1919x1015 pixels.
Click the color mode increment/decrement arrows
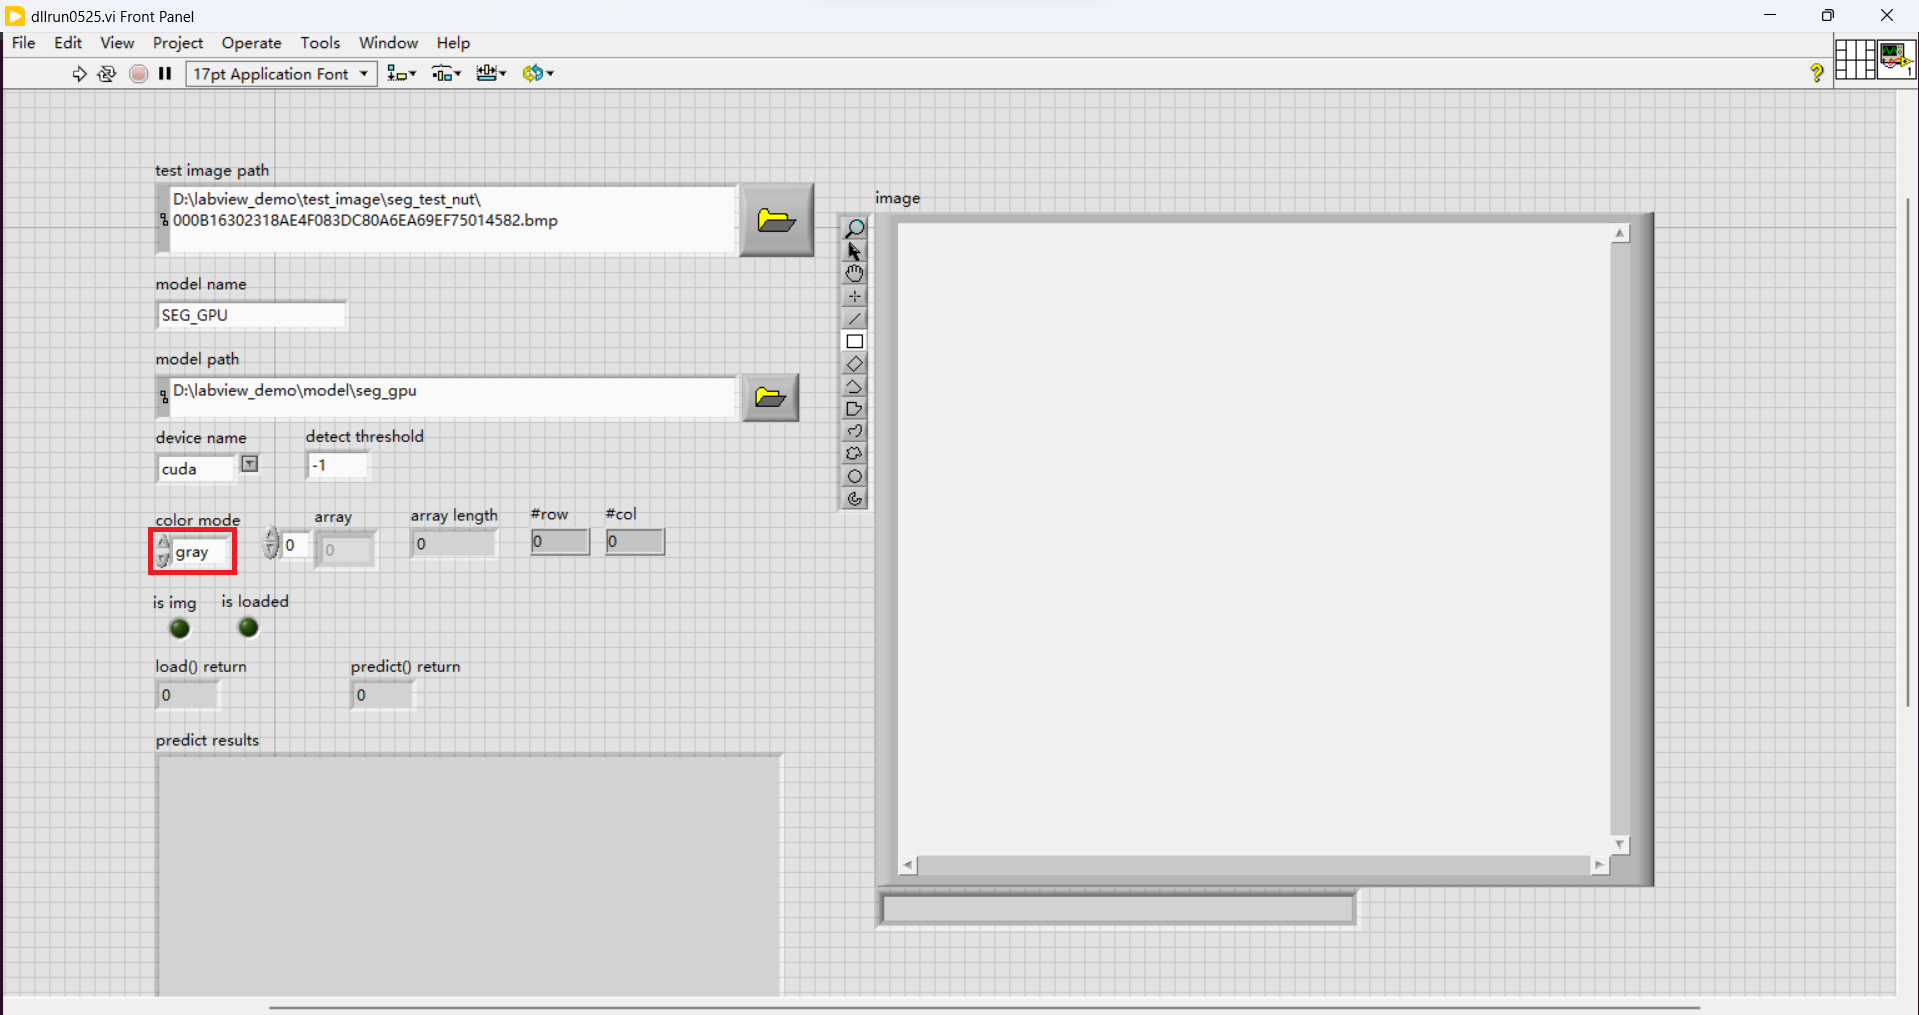click(163, 551)
